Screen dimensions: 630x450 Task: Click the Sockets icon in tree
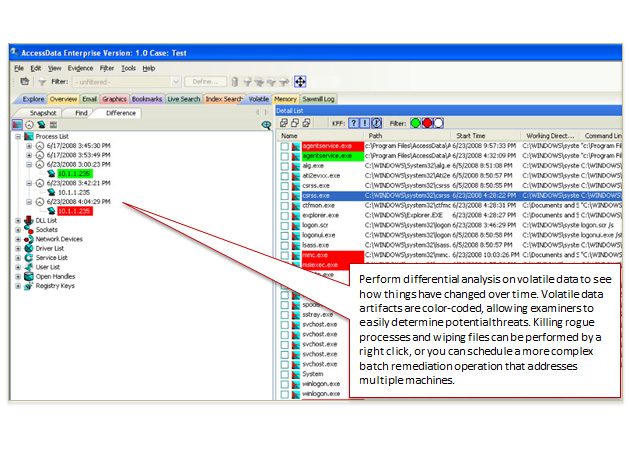click(29, 229)
